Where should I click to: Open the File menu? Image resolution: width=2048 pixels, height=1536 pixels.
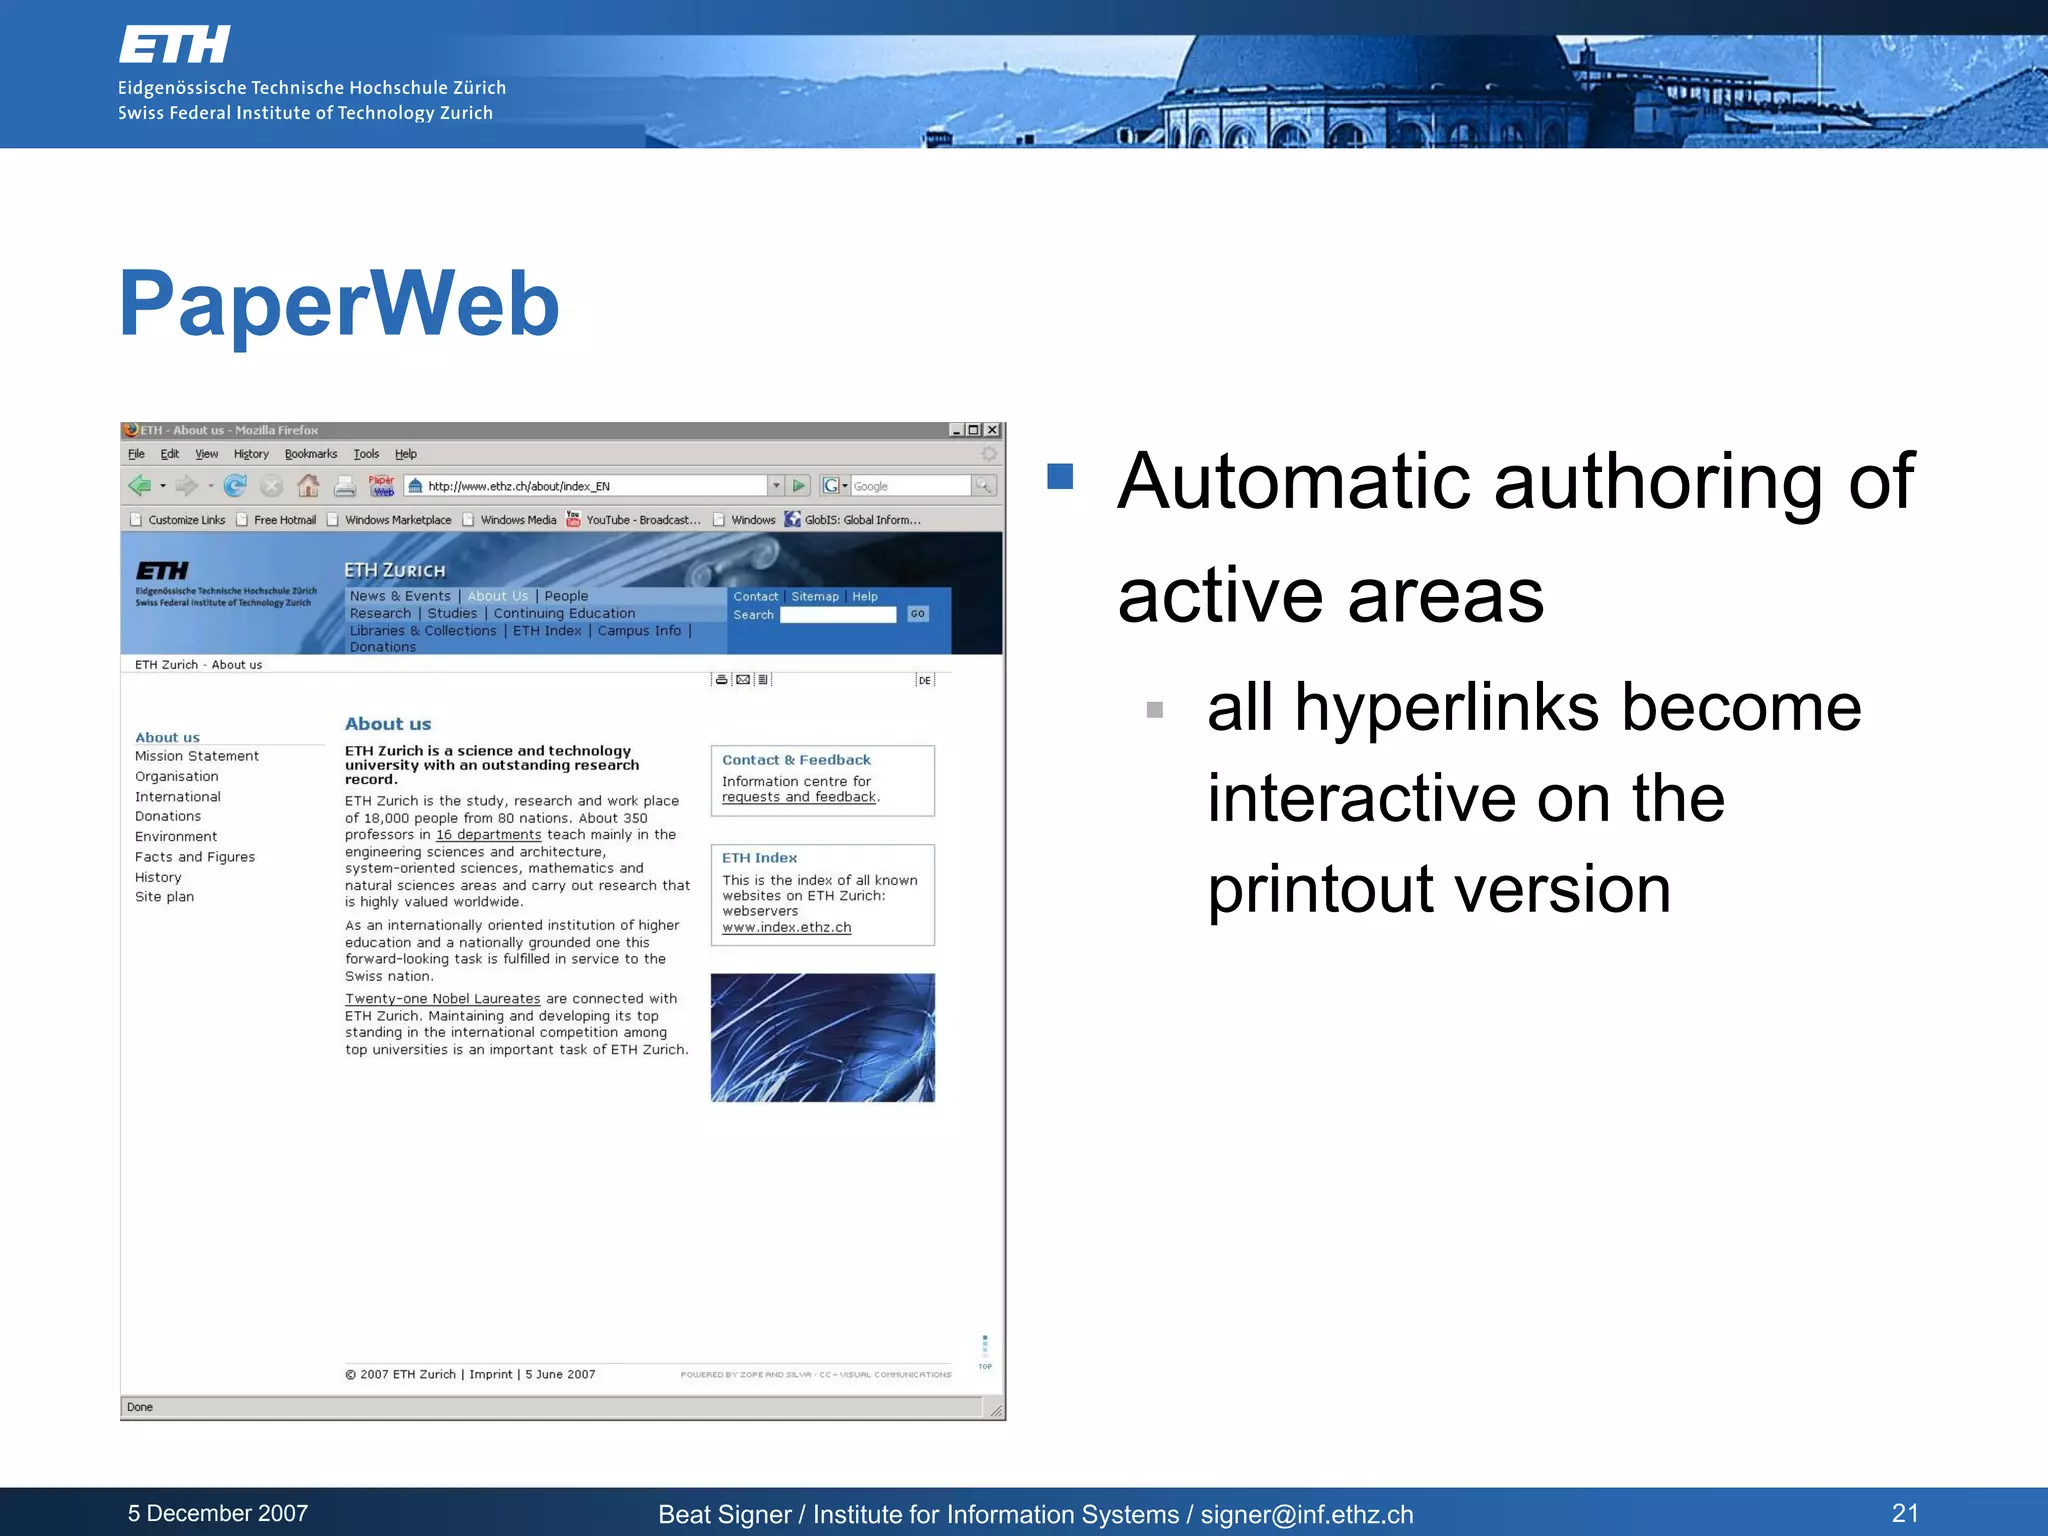click(136, 454)
